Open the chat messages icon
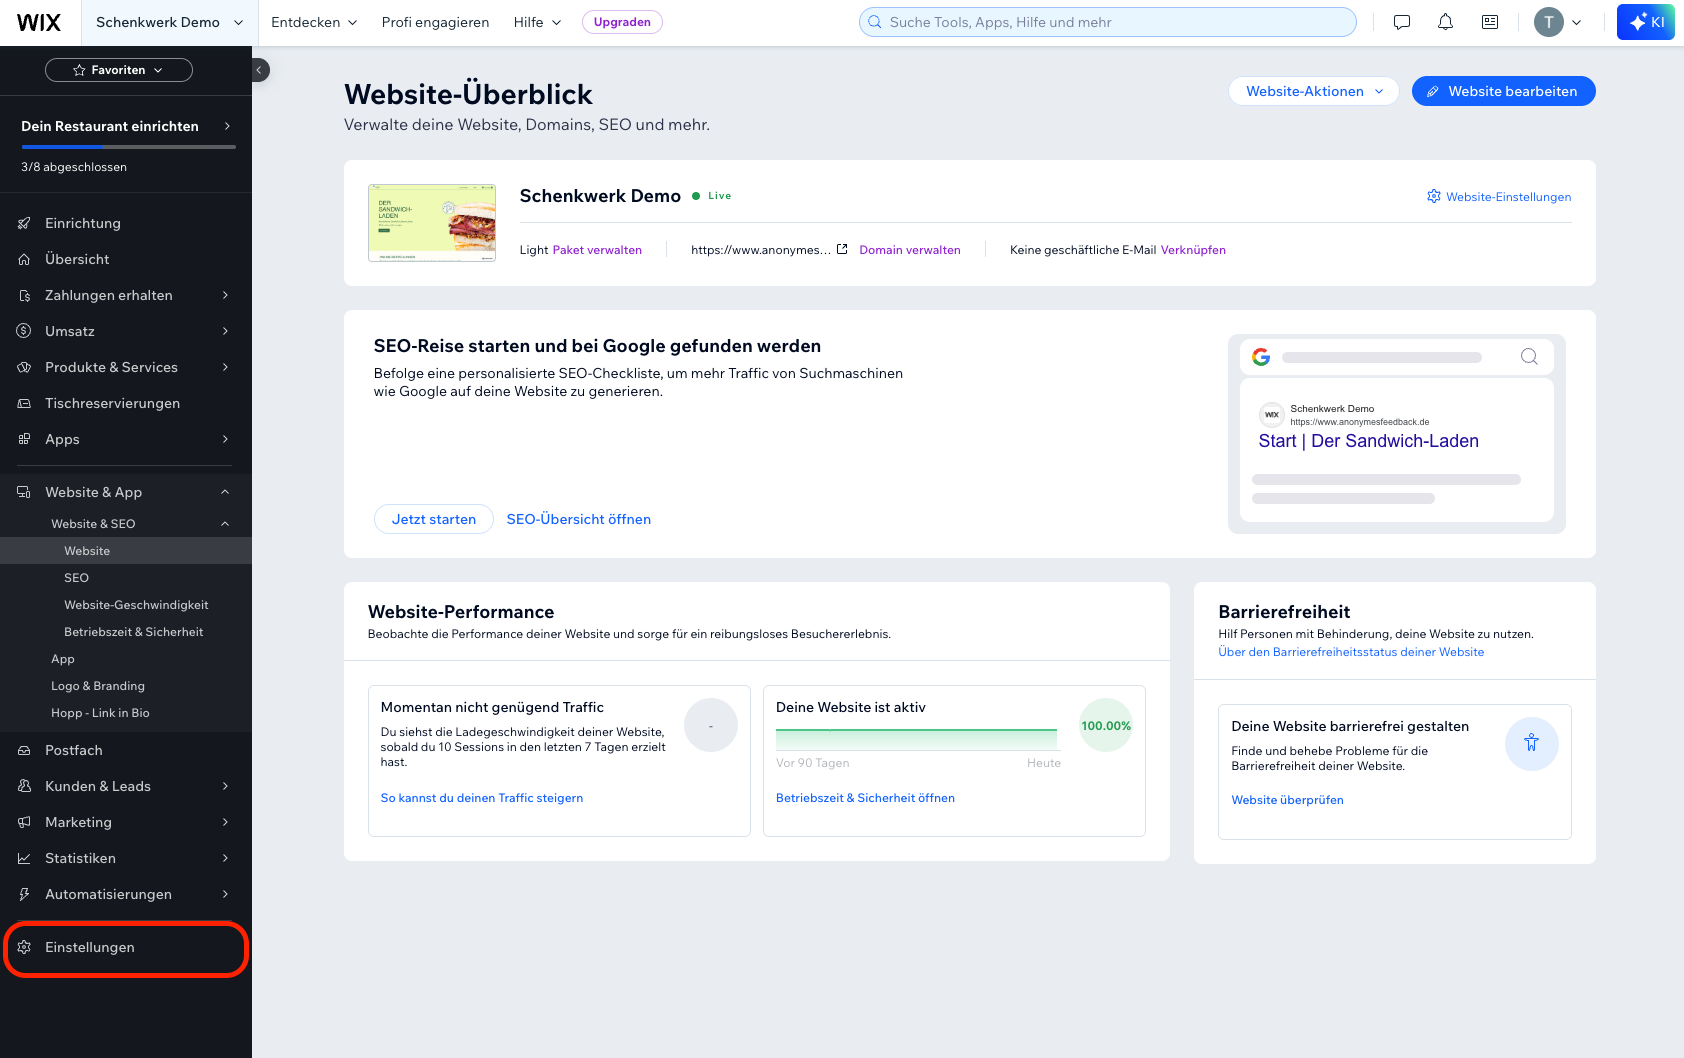The image size is (1684, 1058). (x=1402, y=22)
